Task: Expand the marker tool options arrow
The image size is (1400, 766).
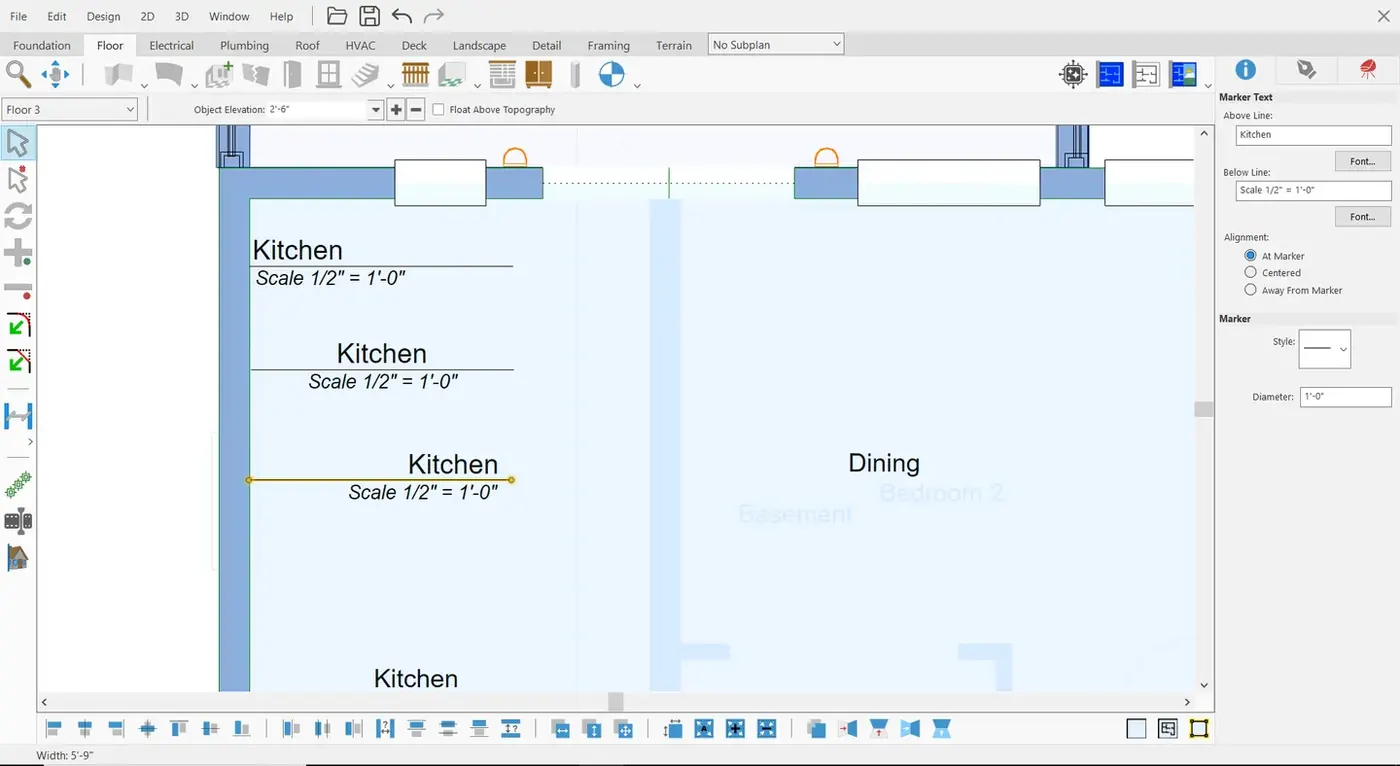Action: click(x=637, y=86)
